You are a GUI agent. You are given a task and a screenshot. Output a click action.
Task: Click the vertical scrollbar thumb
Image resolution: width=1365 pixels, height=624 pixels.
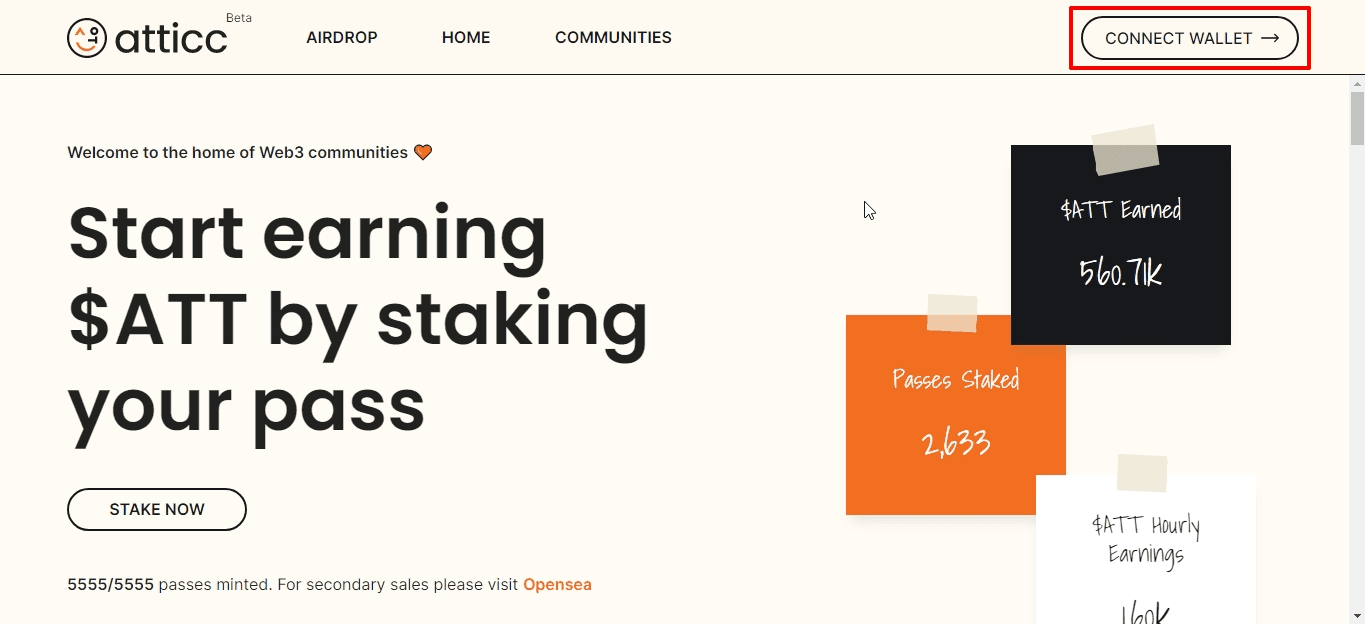click(1357, 118)
